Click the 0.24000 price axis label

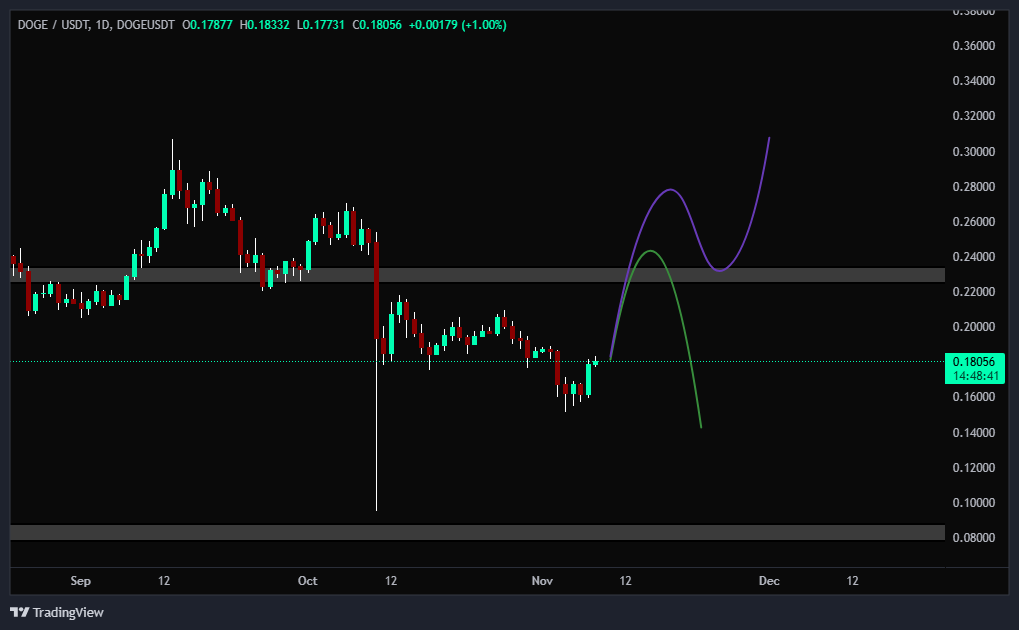click(x=973, y=256)
